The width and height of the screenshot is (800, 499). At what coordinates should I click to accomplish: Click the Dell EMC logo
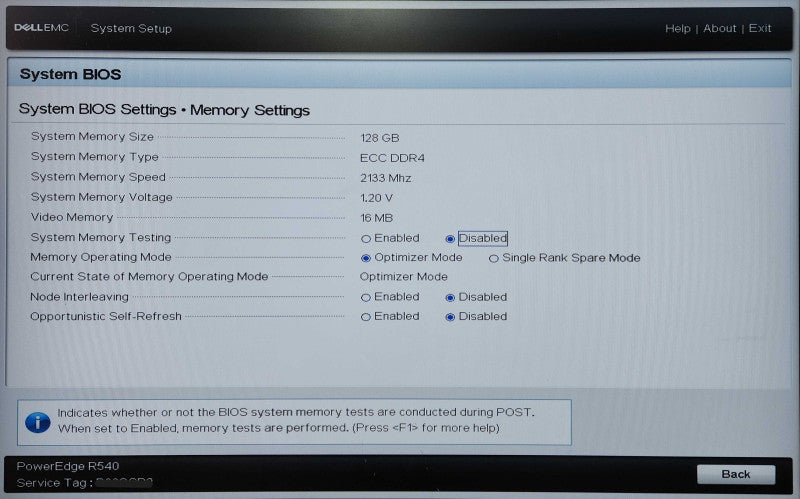[x=41, y=28]
